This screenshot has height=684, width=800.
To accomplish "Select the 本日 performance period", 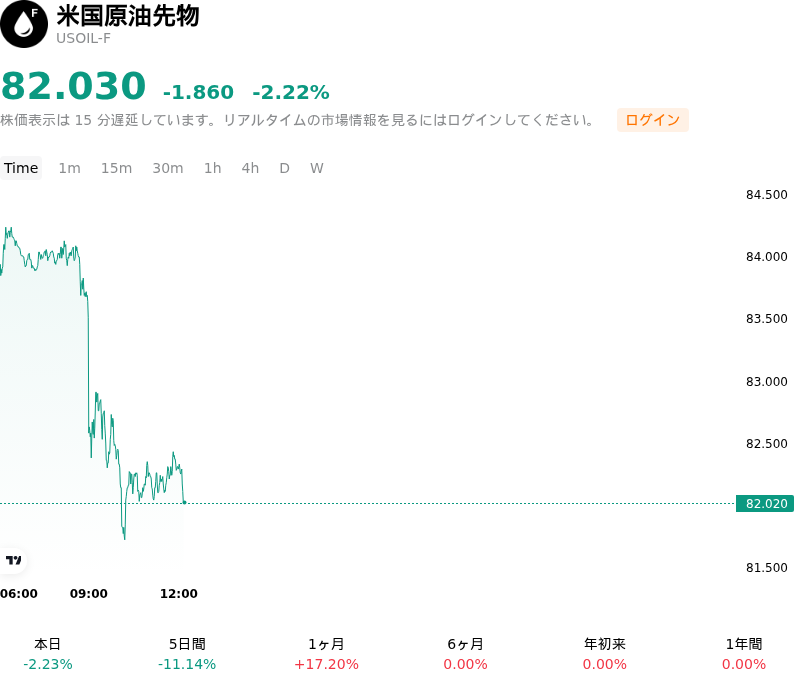I will (47, 654).
